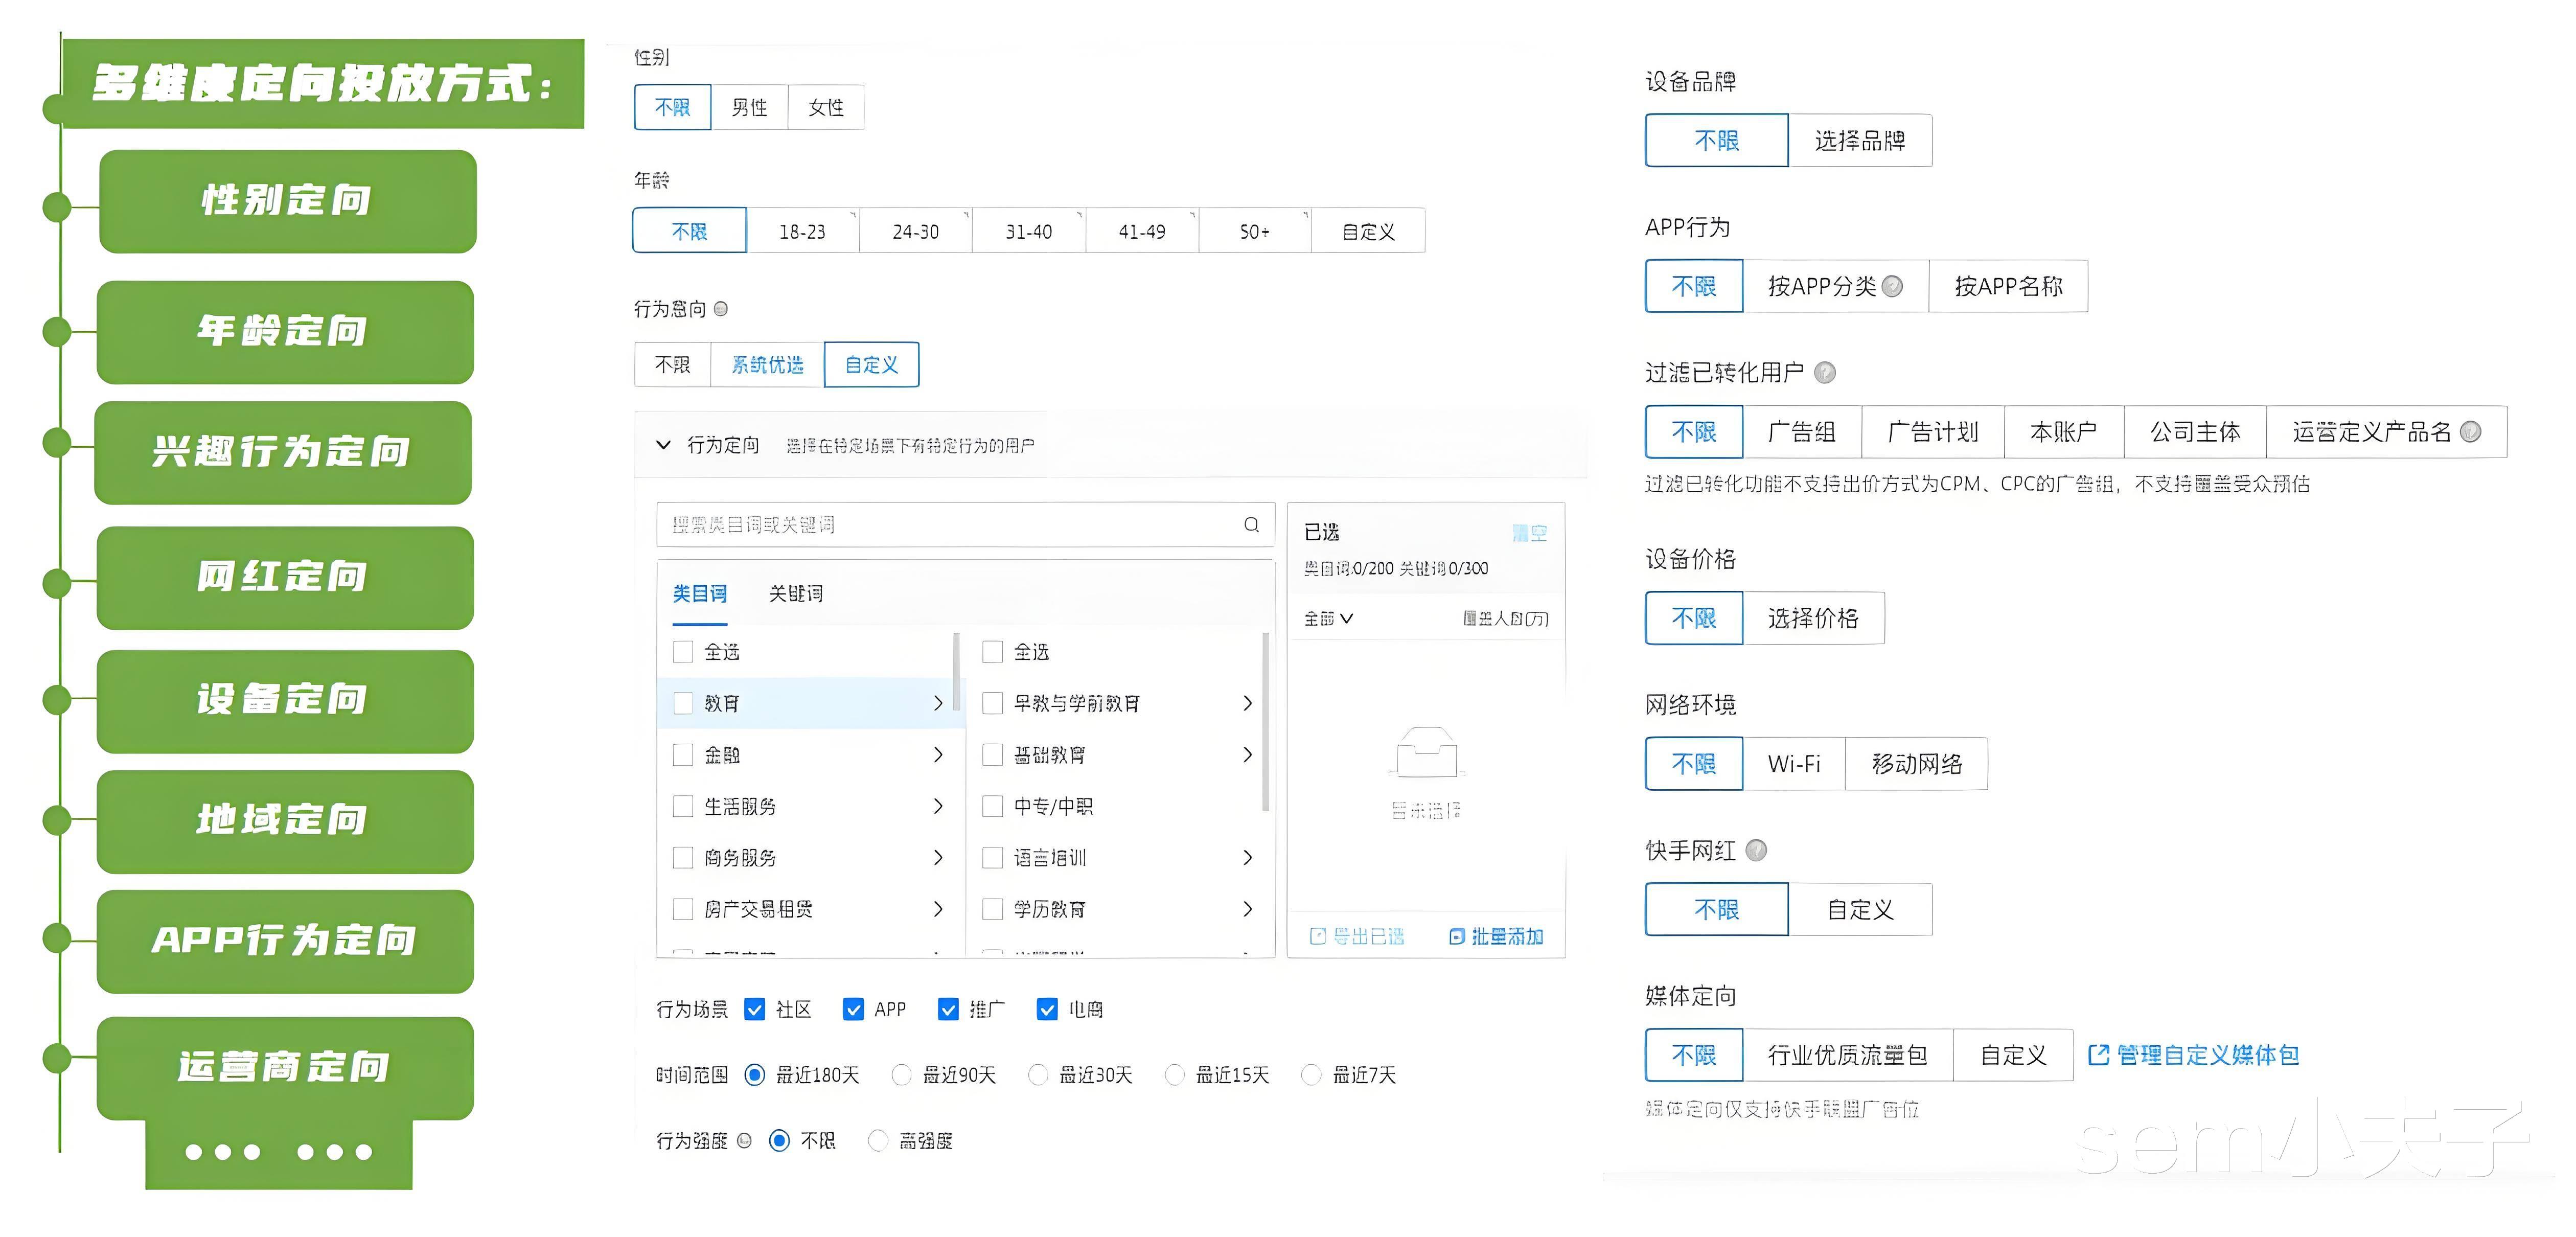Click the search magnifier icon
2576x1237 pixels.
pyautogui.click(x=1251, y=525)
